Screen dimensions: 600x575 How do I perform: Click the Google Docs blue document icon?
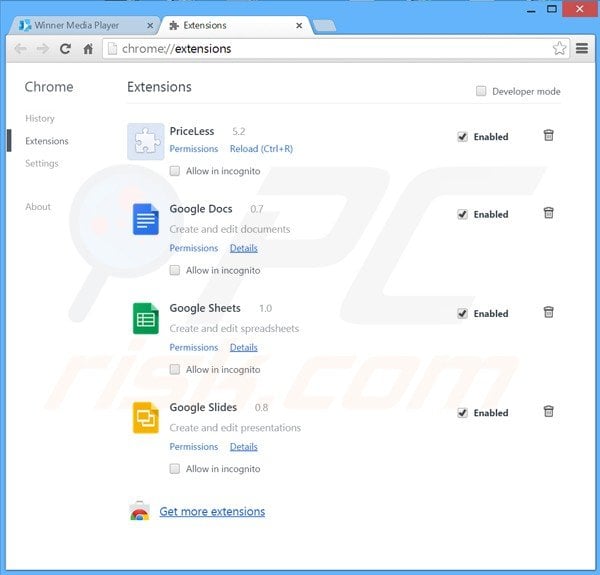pyautogui.click(x=146, y=219)
